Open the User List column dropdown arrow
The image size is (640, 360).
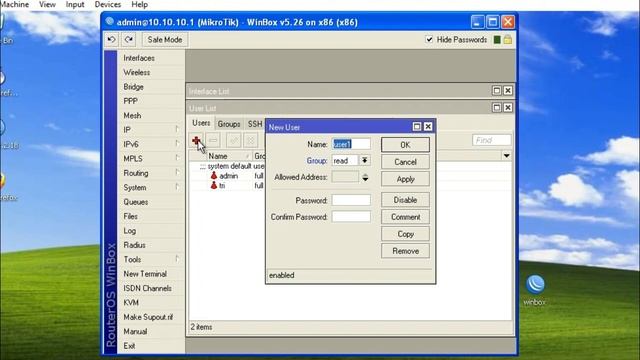(507, 156)
